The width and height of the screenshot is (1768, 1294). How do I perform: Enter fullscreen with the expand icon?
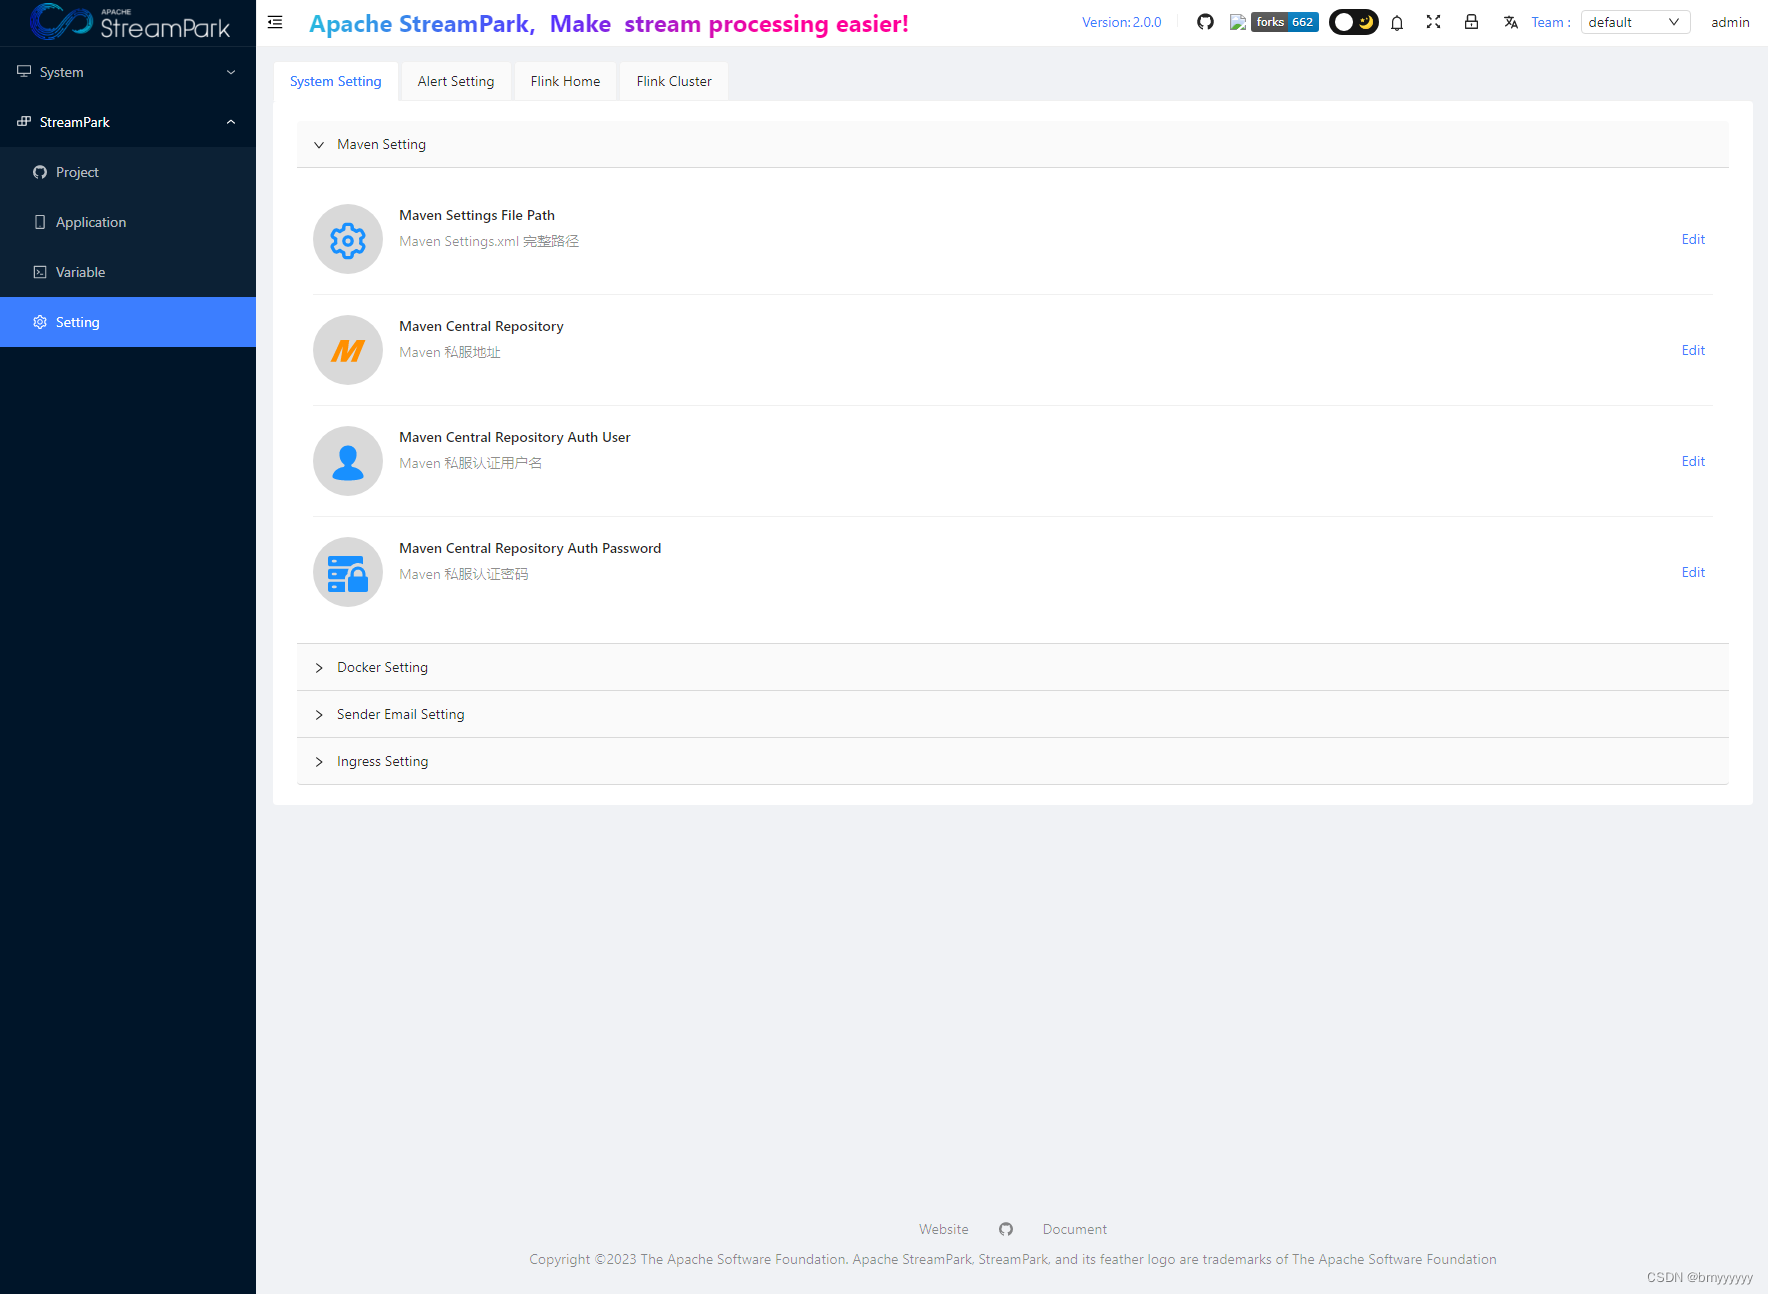[x=1433, y=22]
